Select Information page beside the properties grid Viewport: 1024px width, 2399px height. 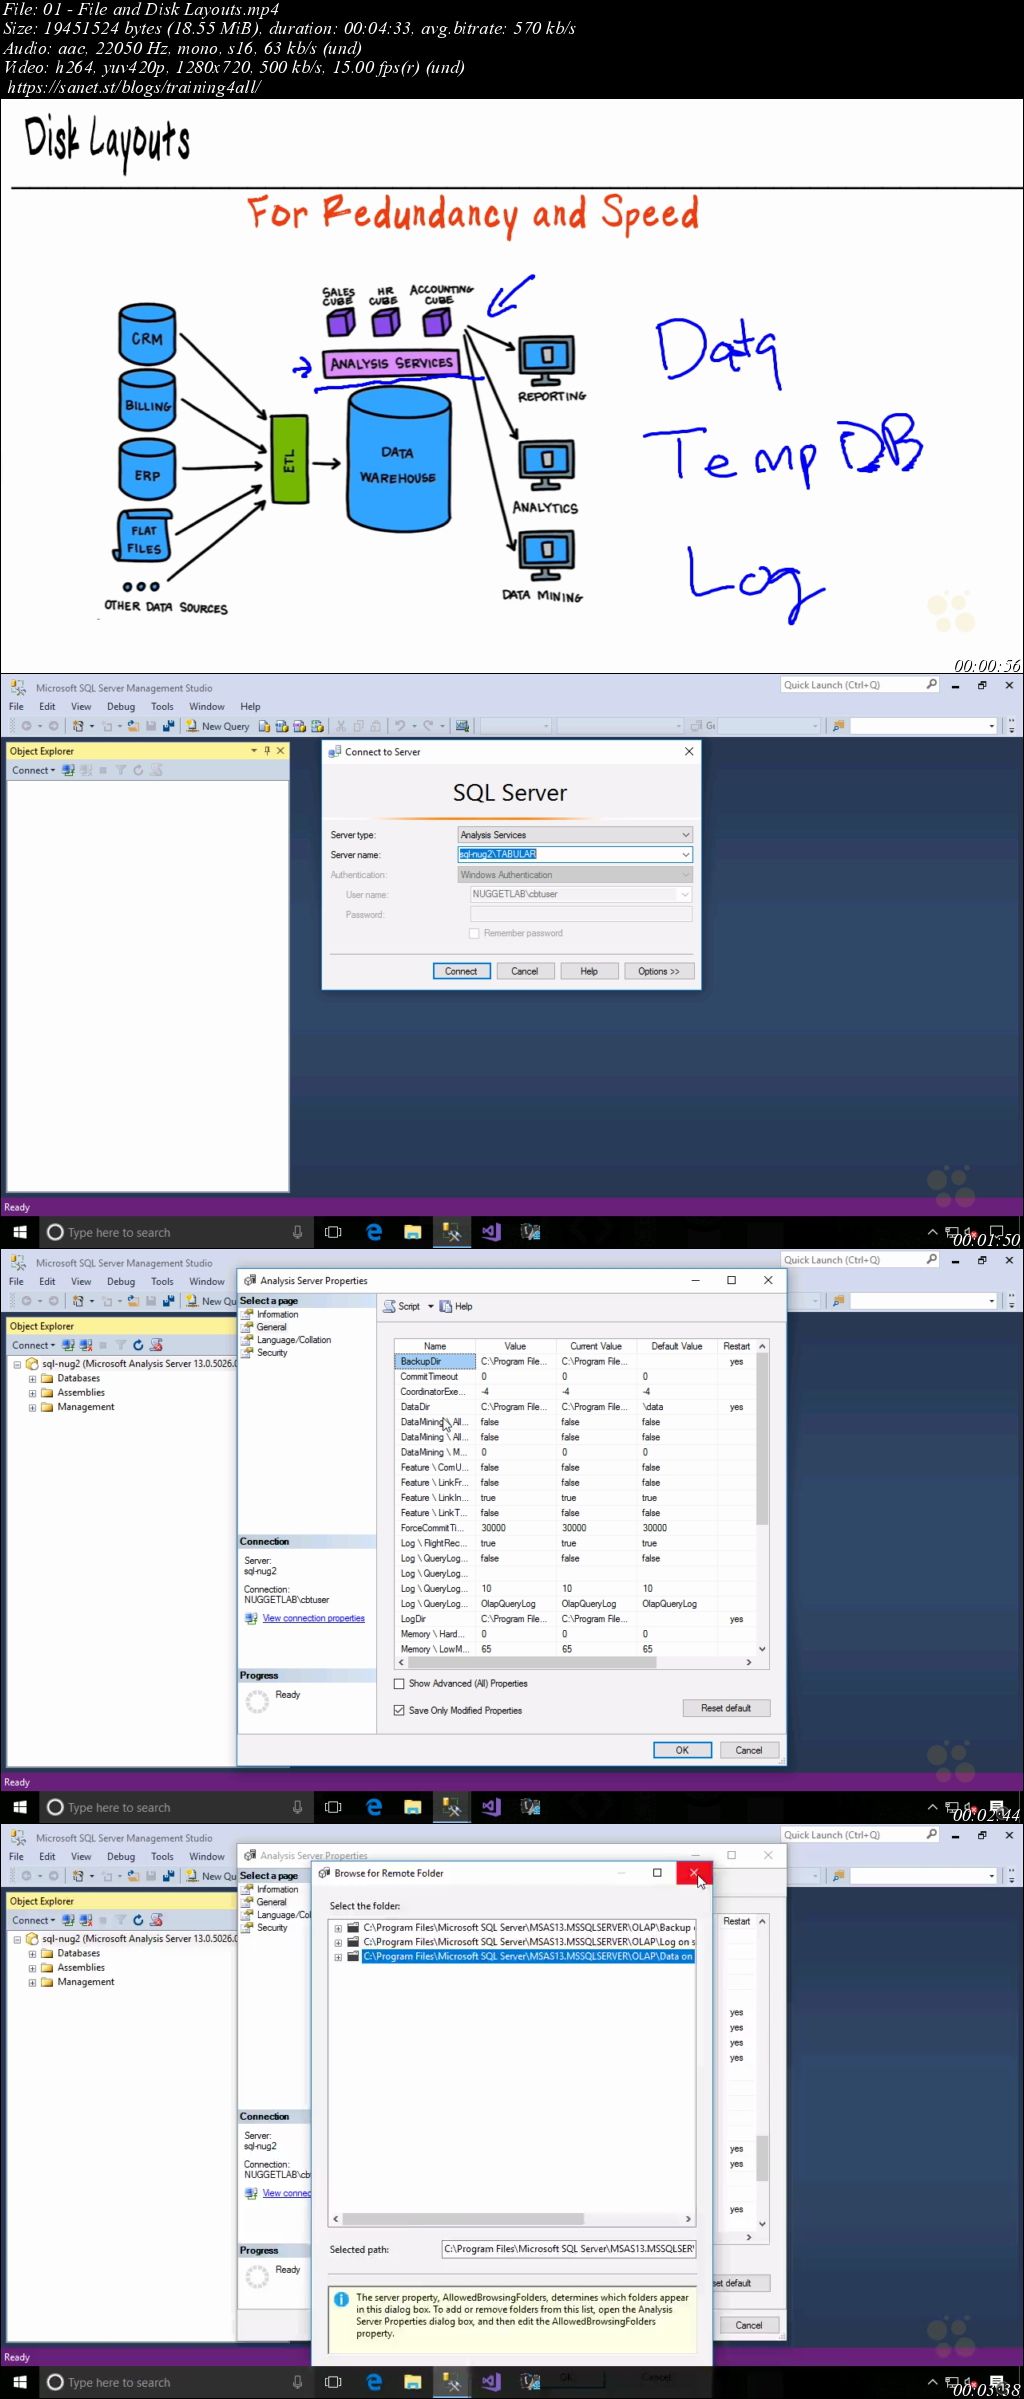[x=277, y=1314]
